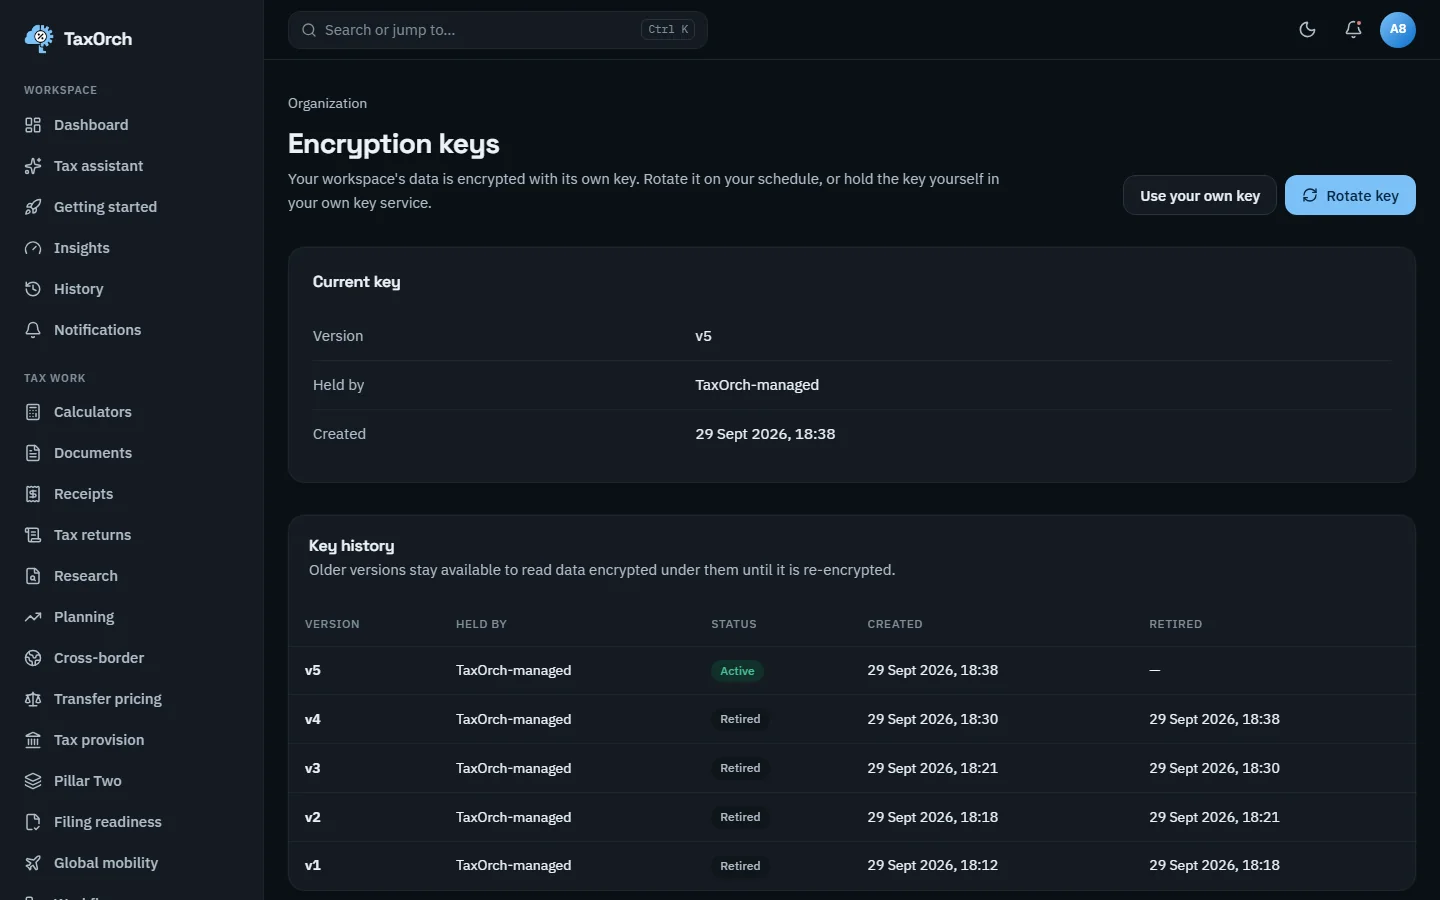The image size is (1440, 900).
Task: Click the current key Created value
Action: tap(765, 434)
